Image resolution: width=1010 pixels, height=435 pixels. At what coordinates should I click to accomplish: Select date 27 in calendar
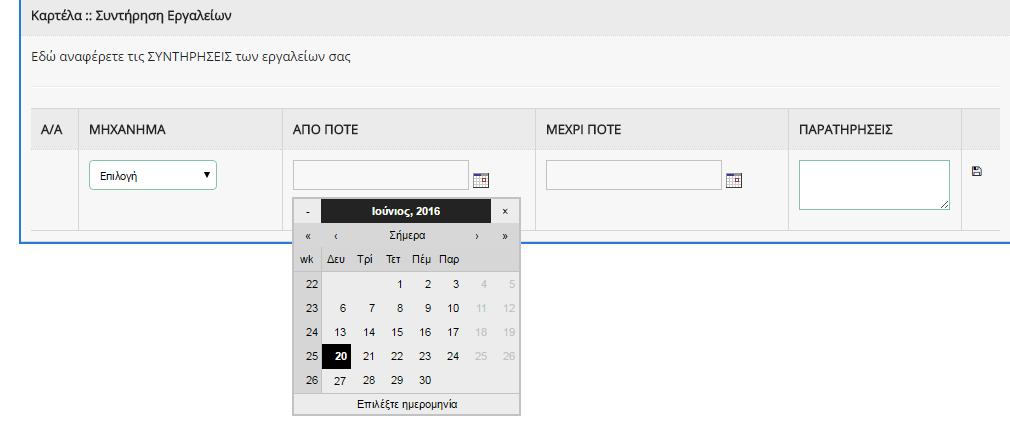pos(340,381)
